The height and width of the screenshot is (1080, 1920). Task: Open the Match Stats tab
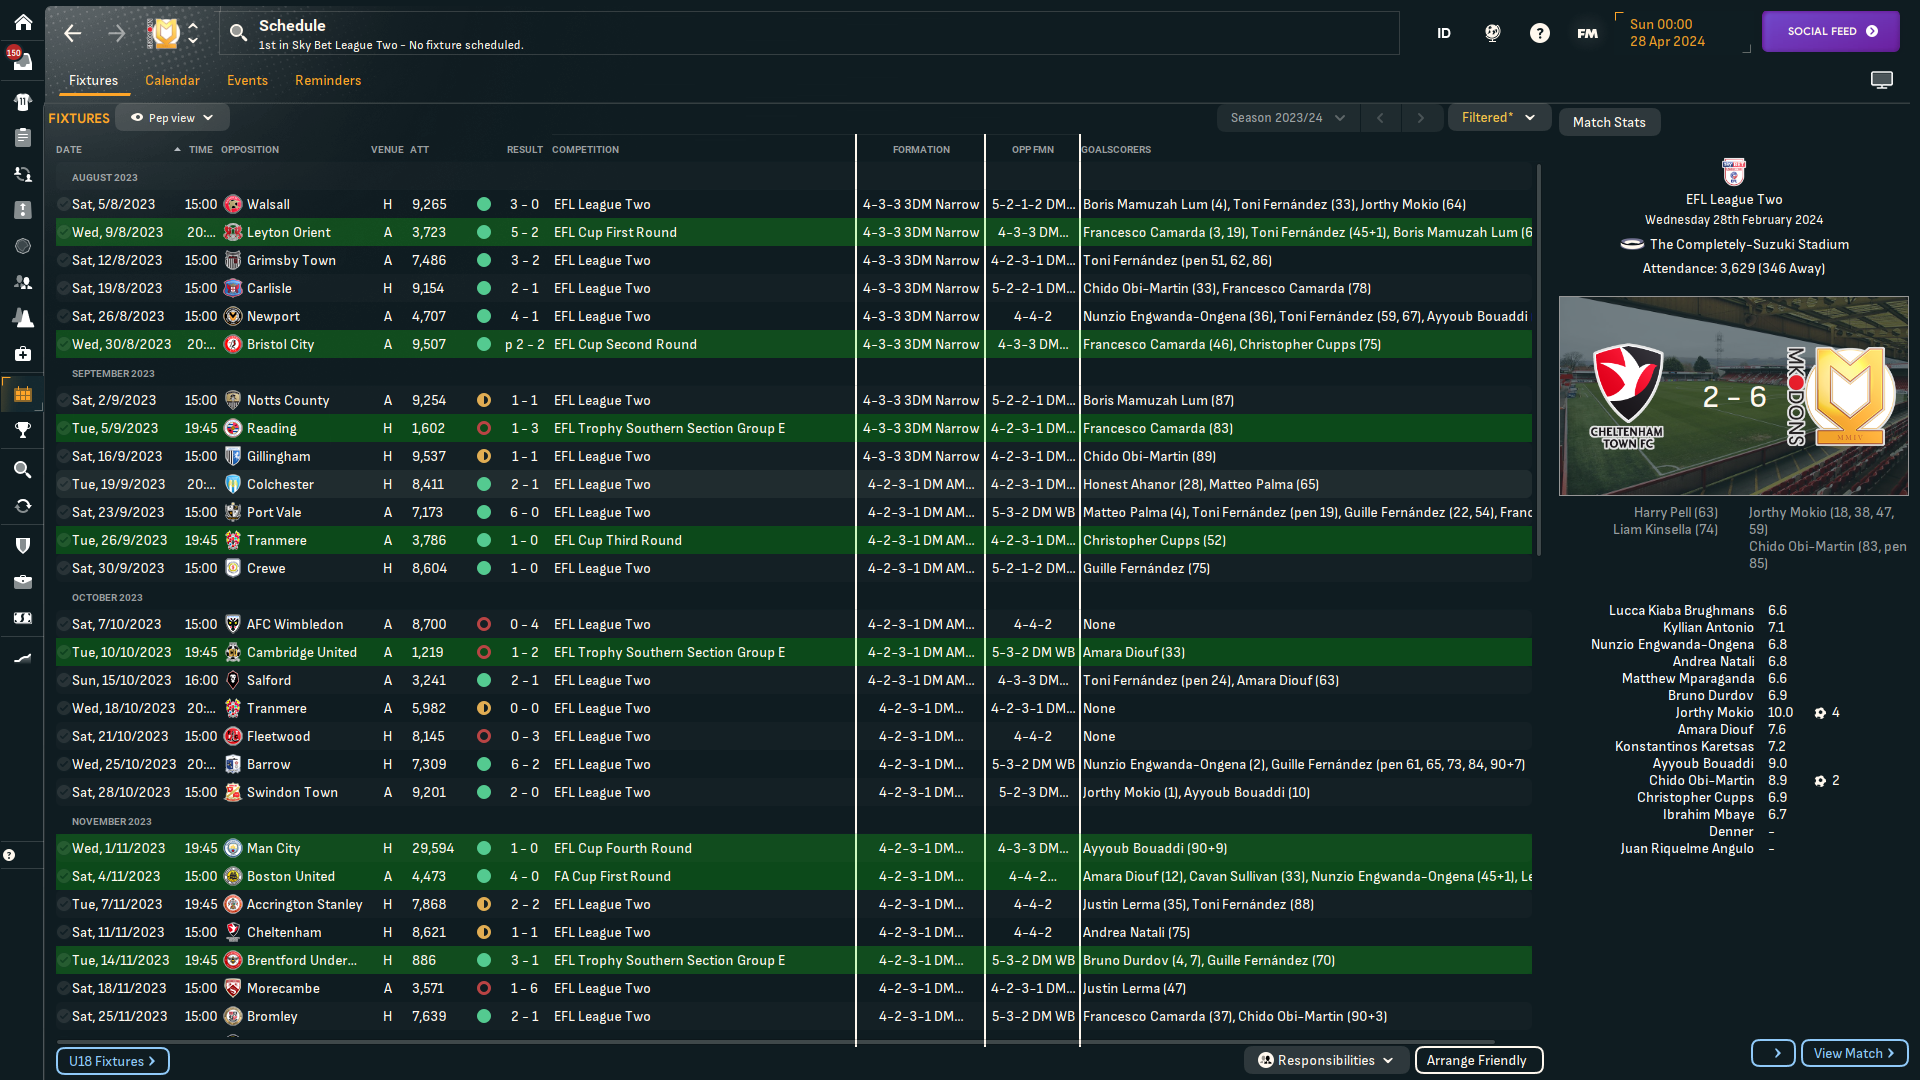coord(1609,122)
